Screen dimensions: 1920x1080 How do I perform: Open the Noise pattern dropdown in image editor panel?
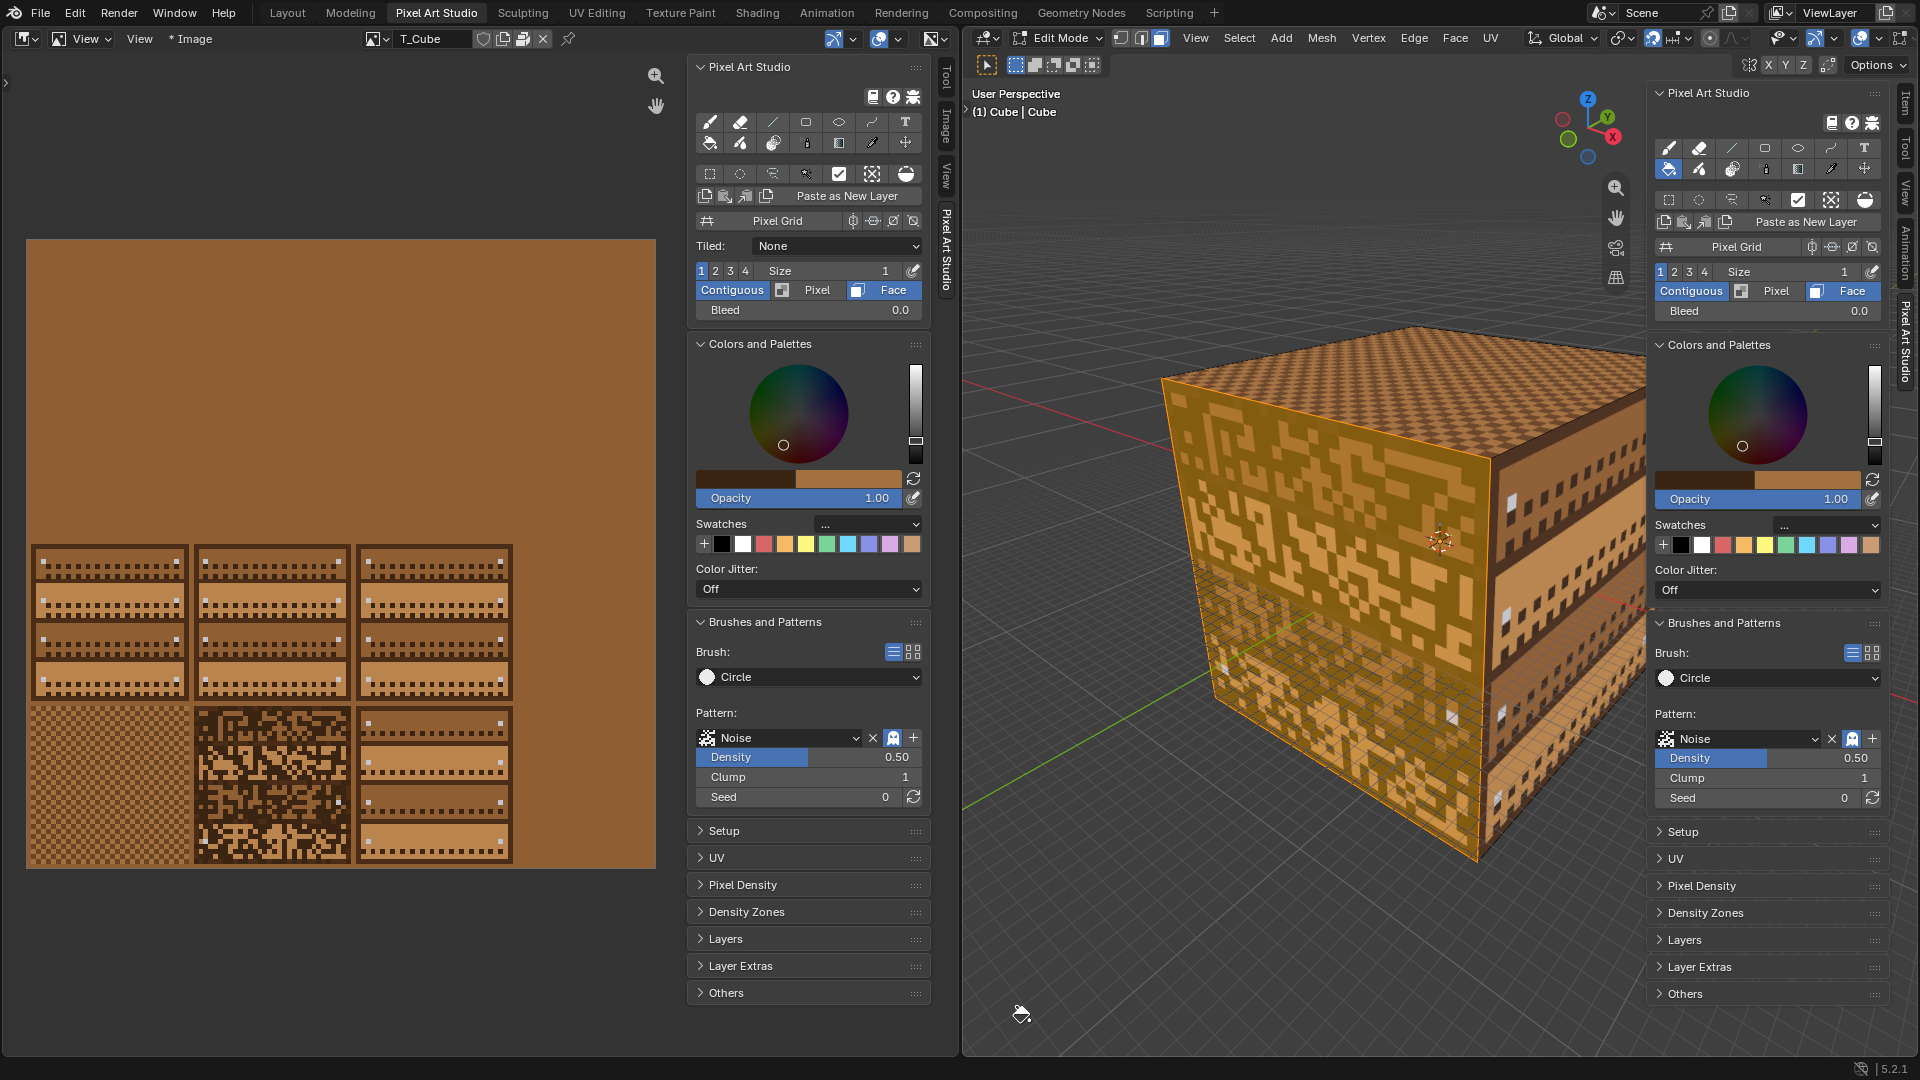tap(779, 738)
